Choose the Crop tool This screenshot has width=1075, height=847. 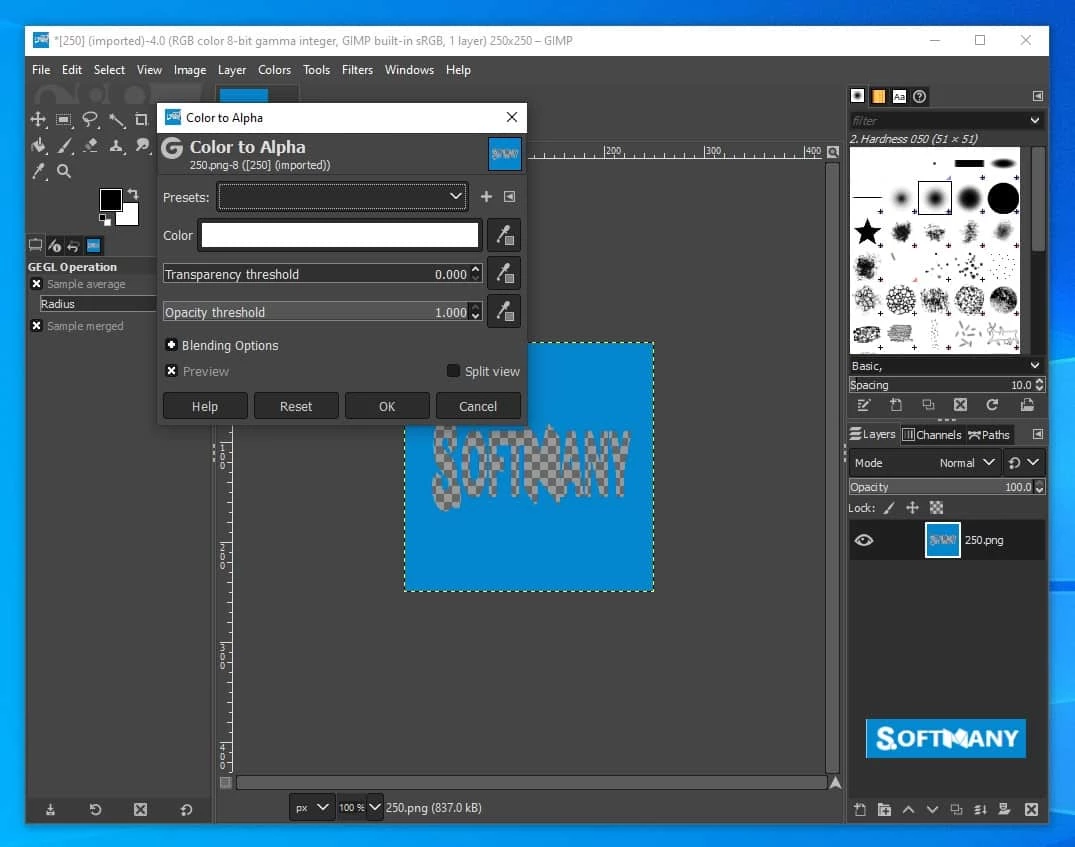pos(141,120)
